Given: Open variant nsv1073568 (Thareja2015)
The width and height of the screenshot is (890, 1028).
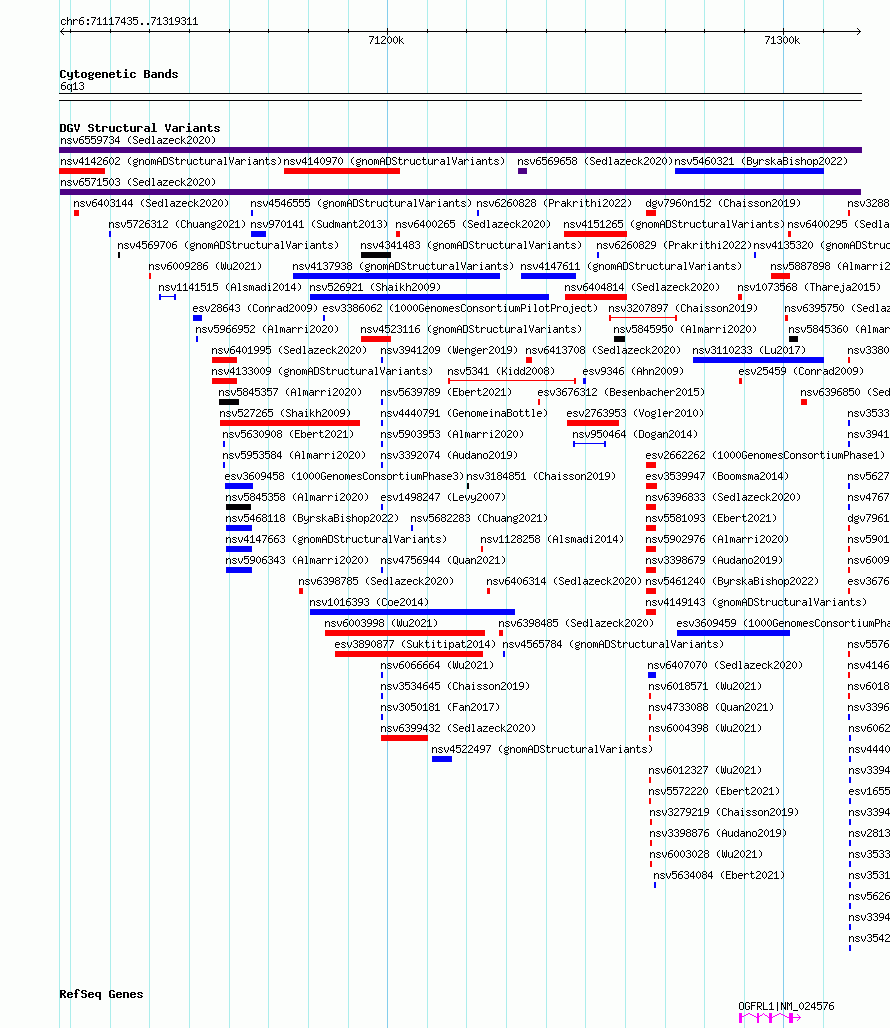Looking at the screenshot, I should [x=809, y=287].
